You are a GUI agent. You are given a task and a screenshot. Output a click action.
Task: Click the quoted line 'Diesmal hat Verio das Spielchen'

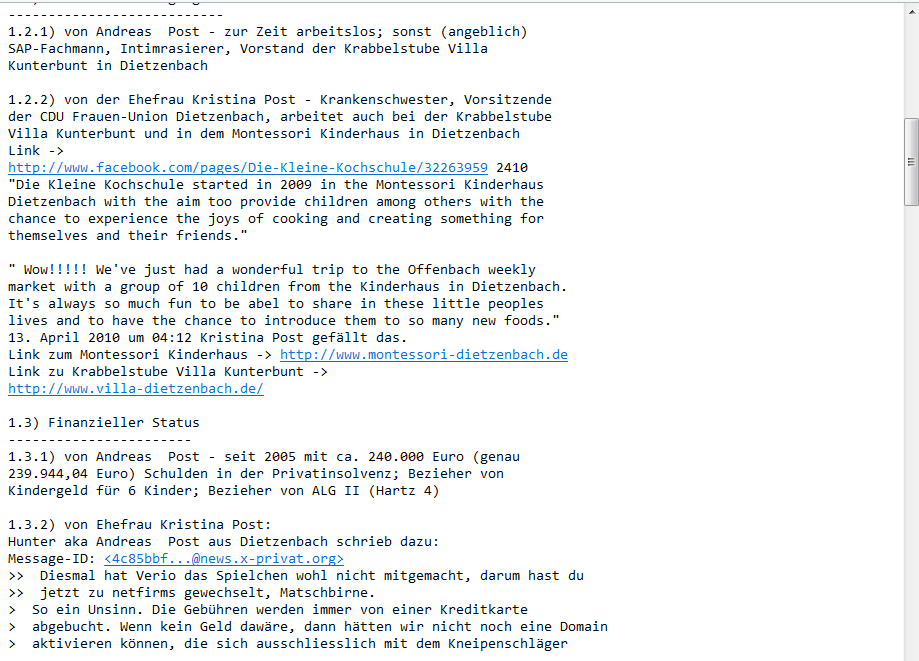(296, 575)
